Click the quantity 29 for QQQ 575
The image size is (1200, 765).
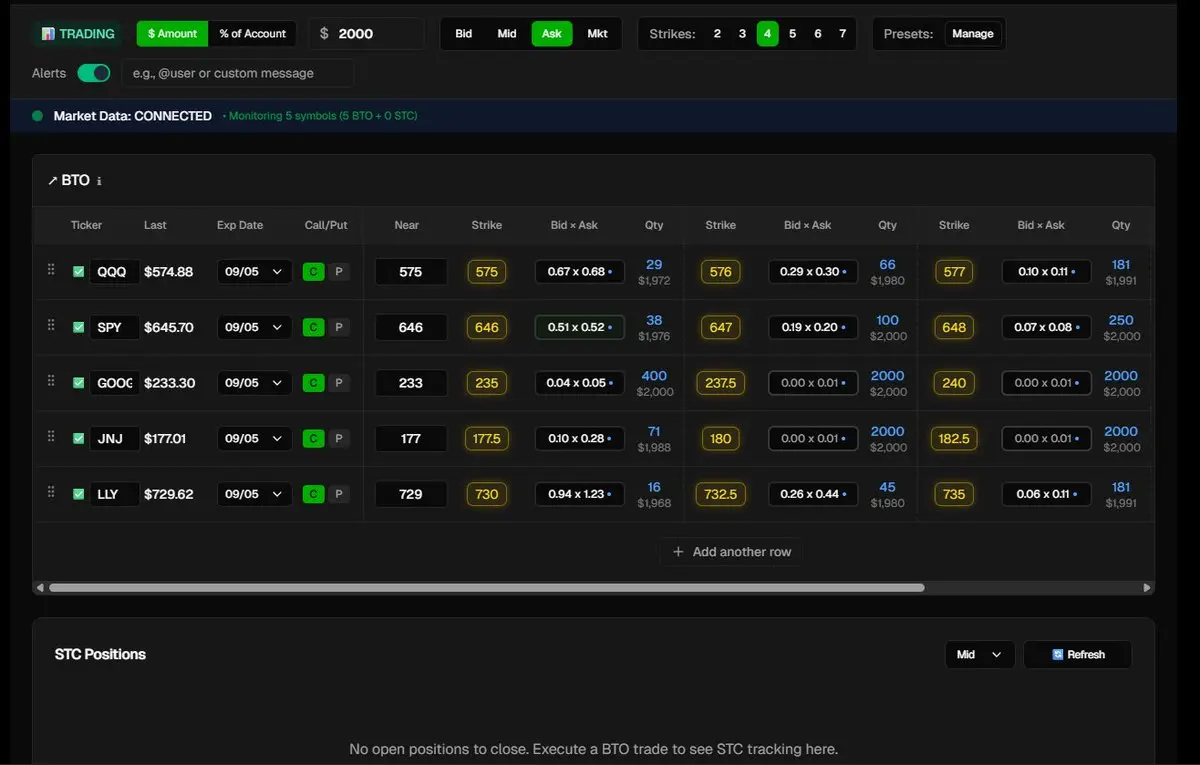click(x=654, y=265)
